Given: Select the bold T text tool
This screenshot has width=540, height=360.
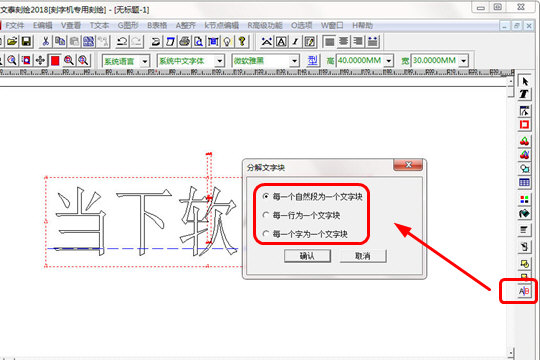Looking at the screenshot, I should (x=525, y=94).
